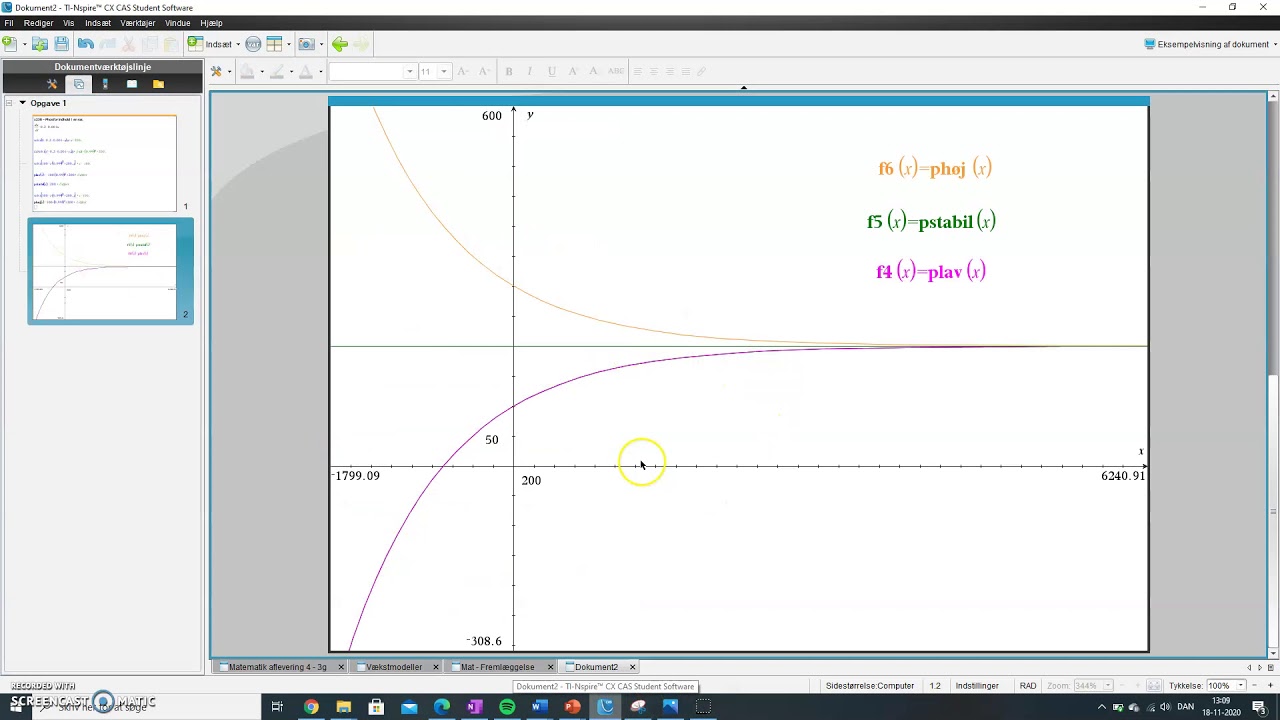This screenshot has width=1280, height=720.
Task: Open the Vindue menu
Action: [178, 23]
